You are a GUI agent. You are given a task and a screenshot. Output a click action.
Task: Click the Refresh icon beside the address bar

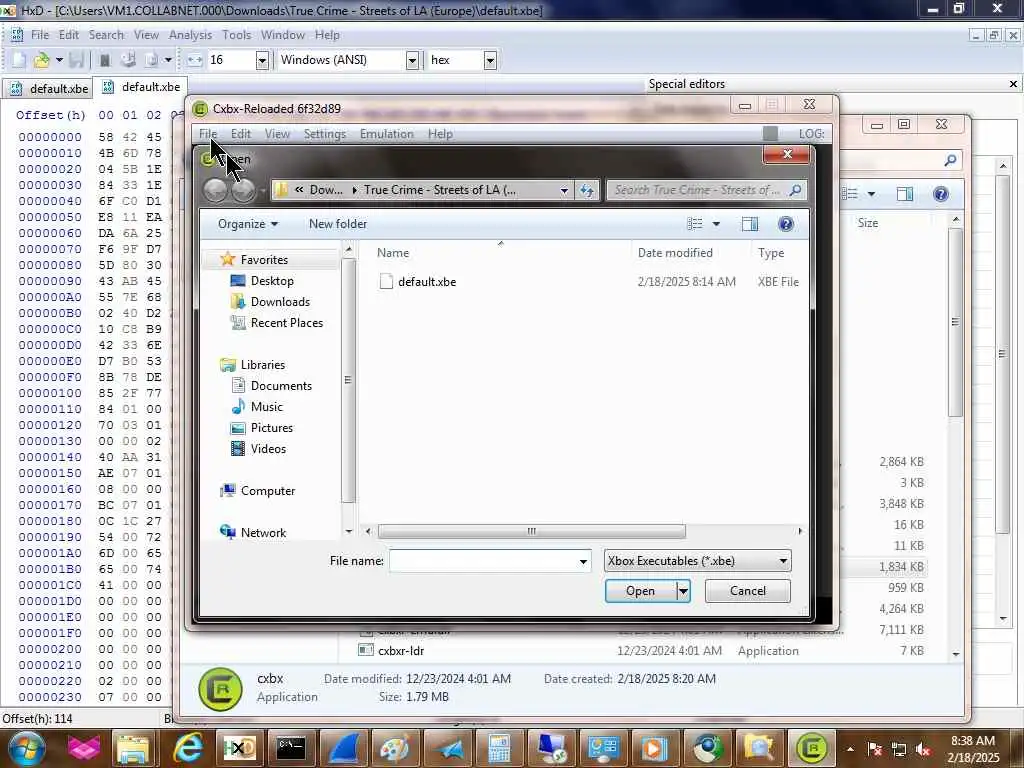[586, 190]
